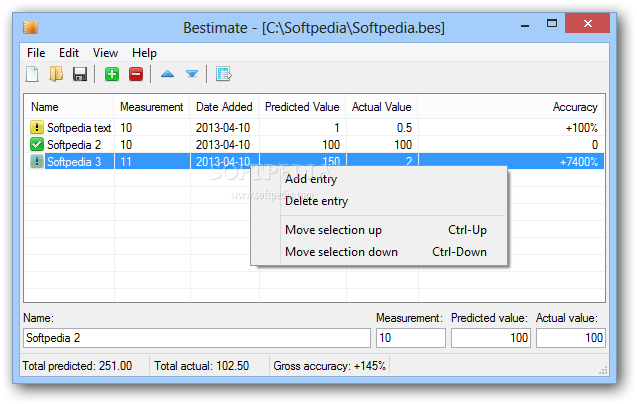Click the New file toolbar icon

click(x=32, y=74)
